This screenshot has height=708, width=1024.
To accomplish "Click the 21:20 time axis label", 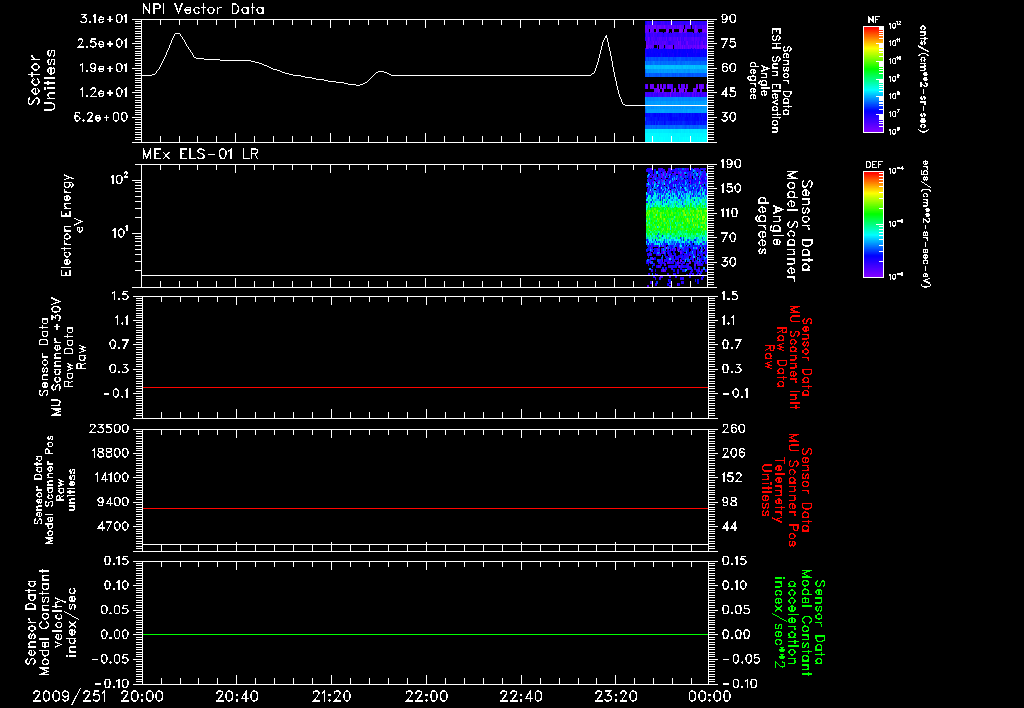I will click(331, 697).
